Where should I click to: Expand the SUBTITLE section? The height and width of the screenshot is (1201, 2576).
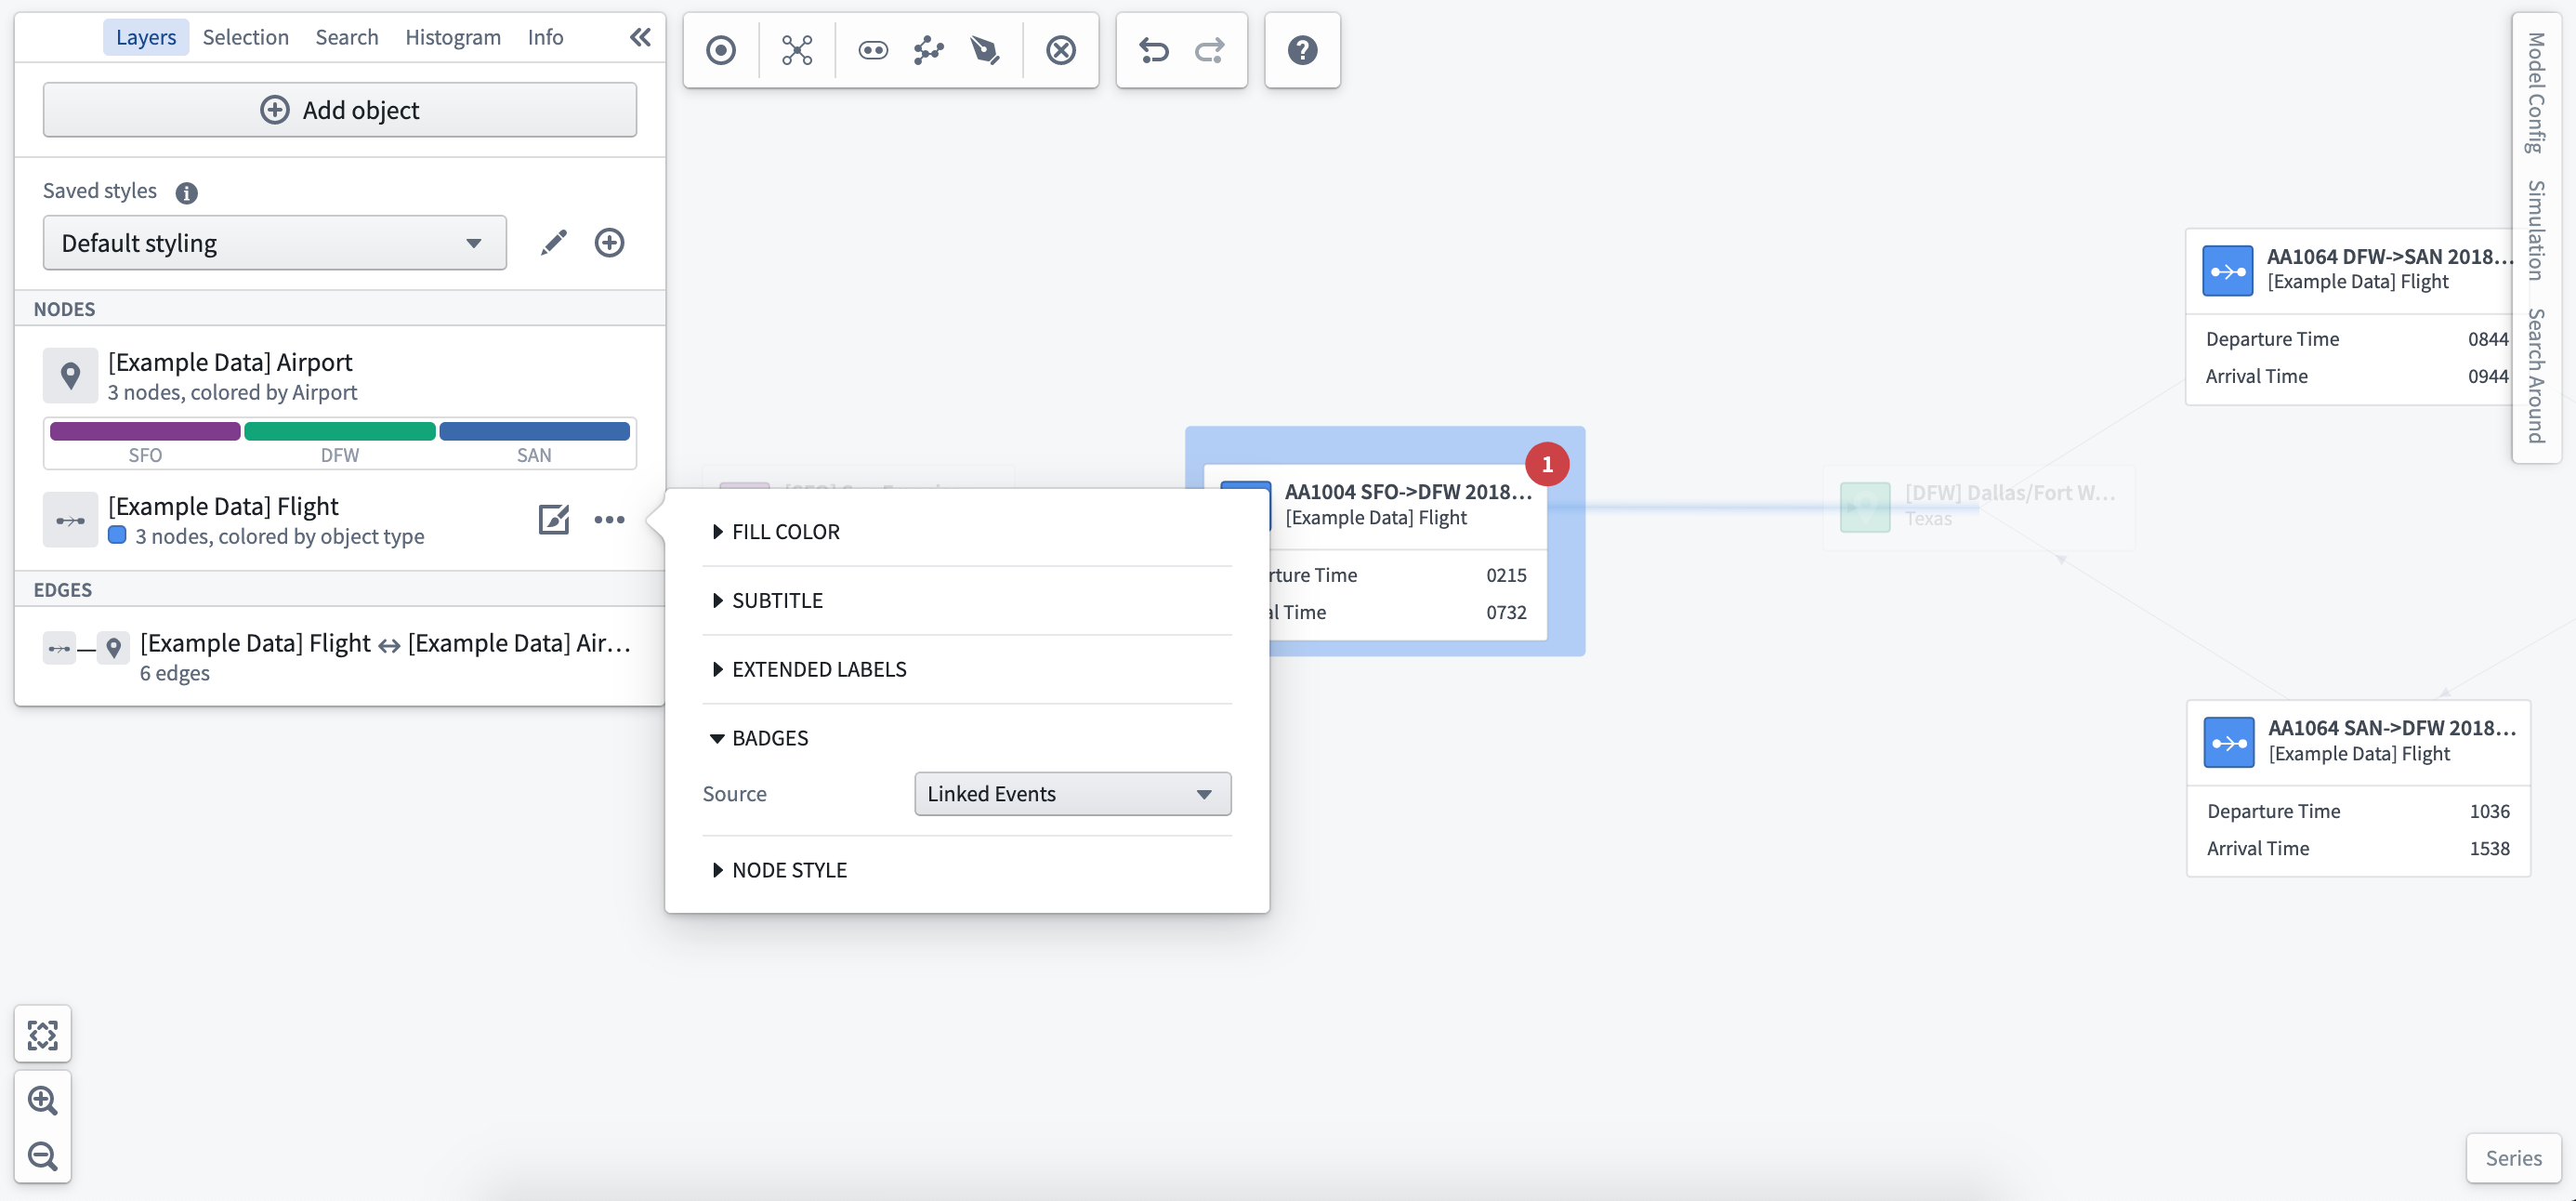pyautogui.click(x=767, y=601)
